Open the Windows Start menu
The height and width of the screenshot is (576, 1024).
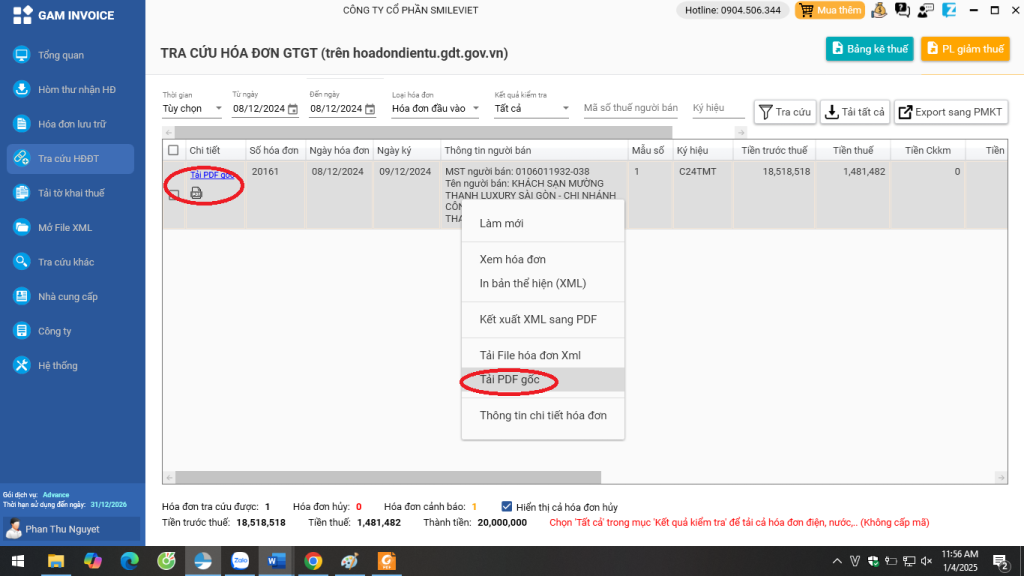18,562
